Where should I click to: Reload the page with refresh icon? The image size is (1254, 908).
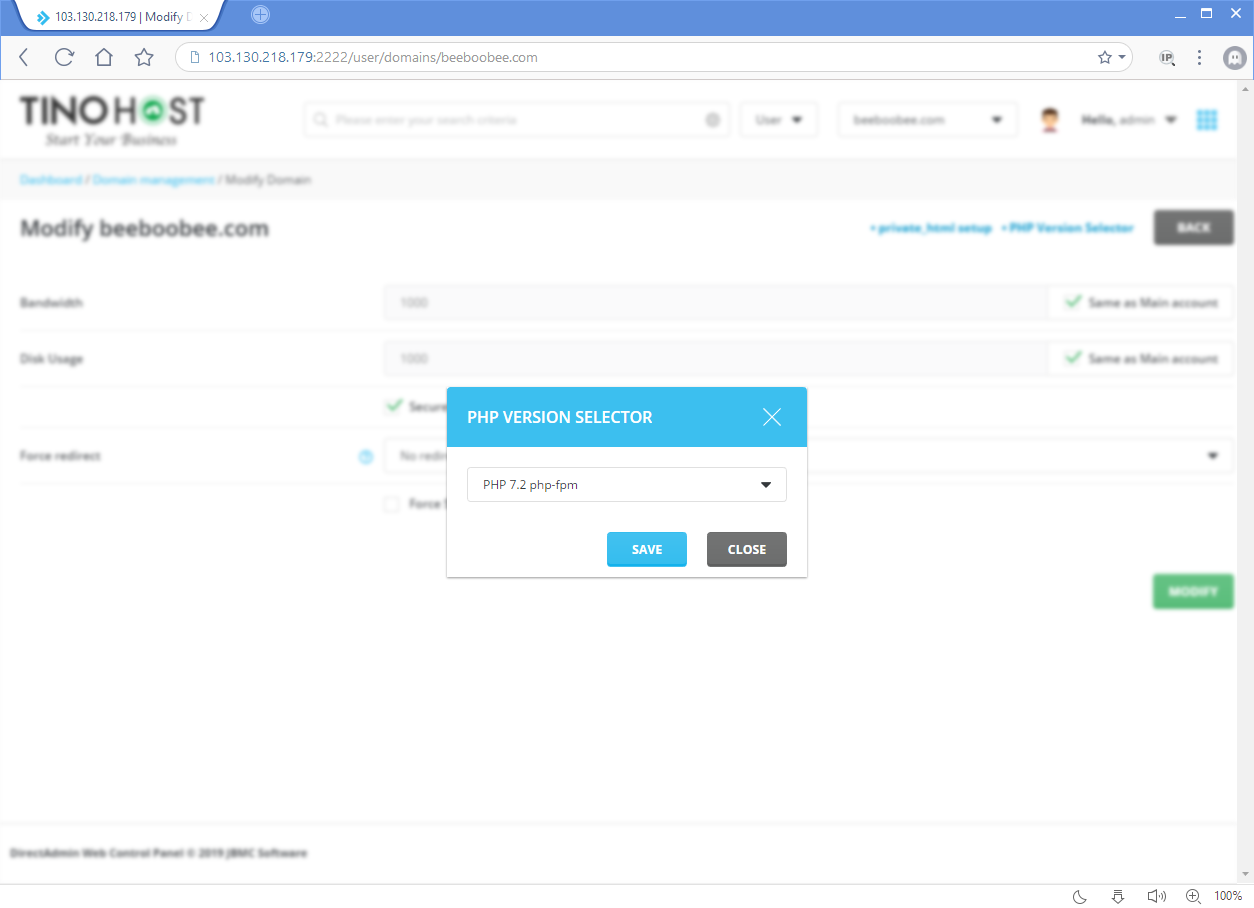[64, 58]
